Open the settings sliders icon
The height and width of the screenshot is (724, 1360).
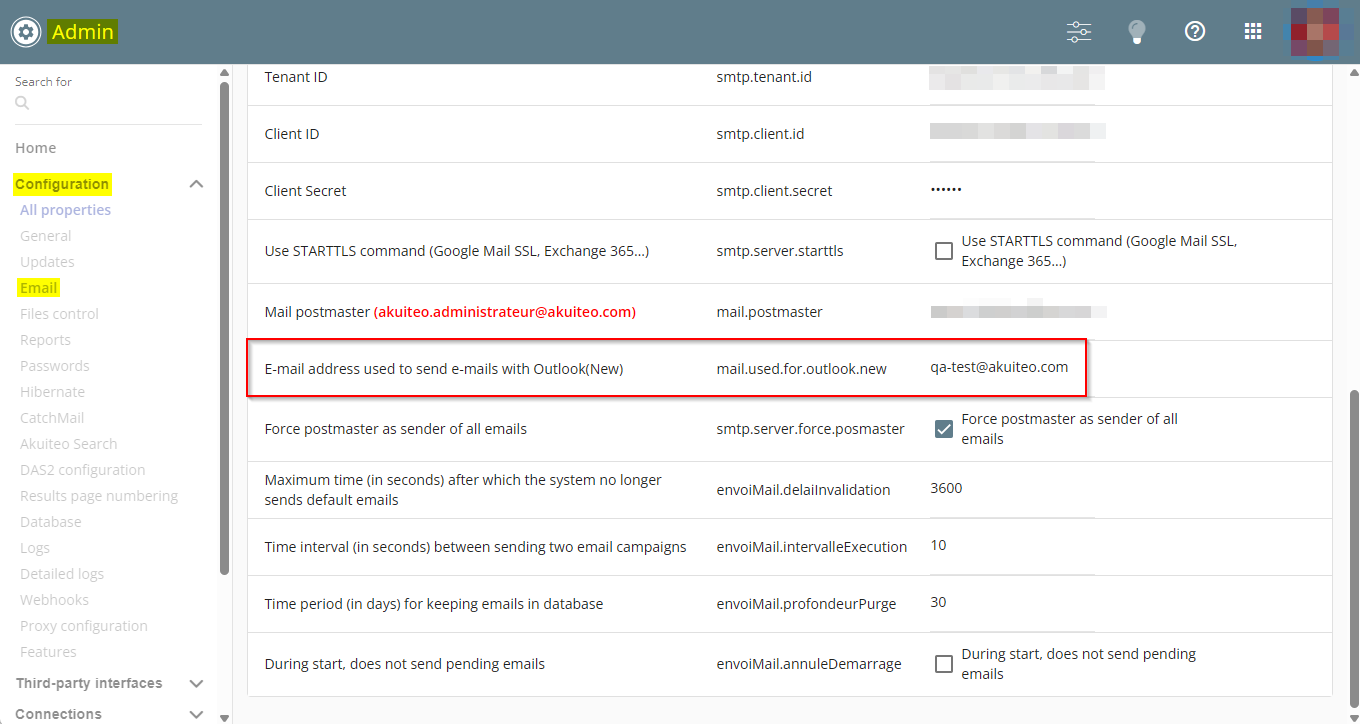point(1079,32)
